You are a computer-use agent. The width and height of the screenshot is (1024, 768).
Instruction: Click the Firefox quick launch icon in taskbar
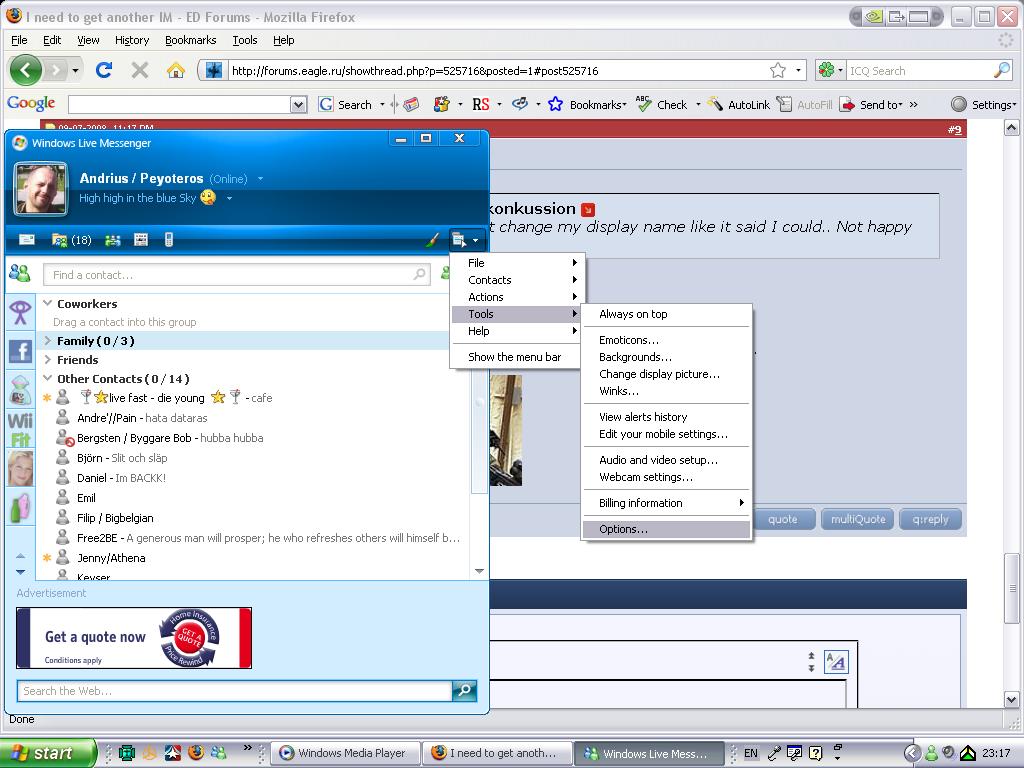pyautogui.click(x=196, y=753)
